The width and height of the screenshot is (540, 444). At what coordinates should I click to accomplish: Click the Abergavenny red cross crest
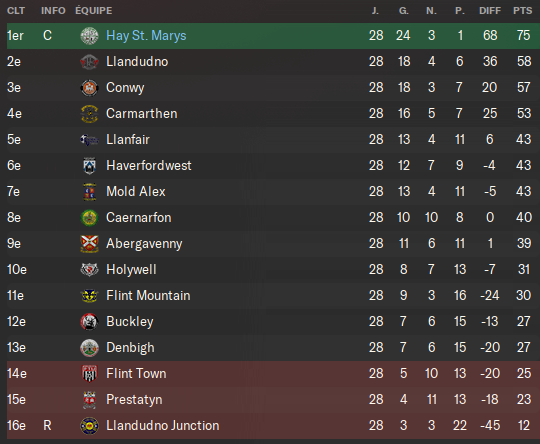coord(89,244)
